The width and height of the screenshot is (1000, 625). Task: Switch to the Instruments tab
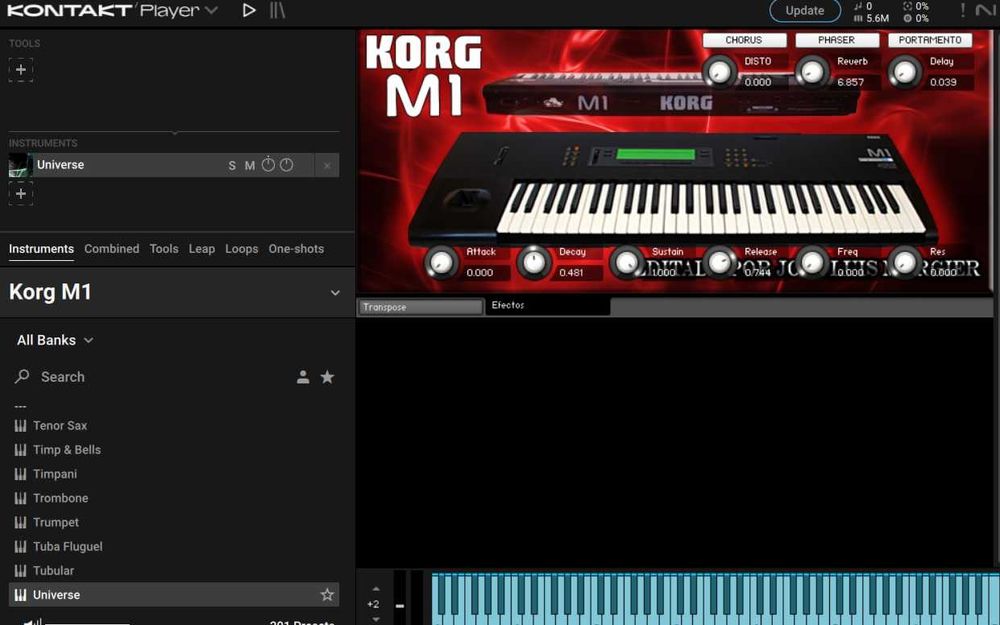click(41, 249)
